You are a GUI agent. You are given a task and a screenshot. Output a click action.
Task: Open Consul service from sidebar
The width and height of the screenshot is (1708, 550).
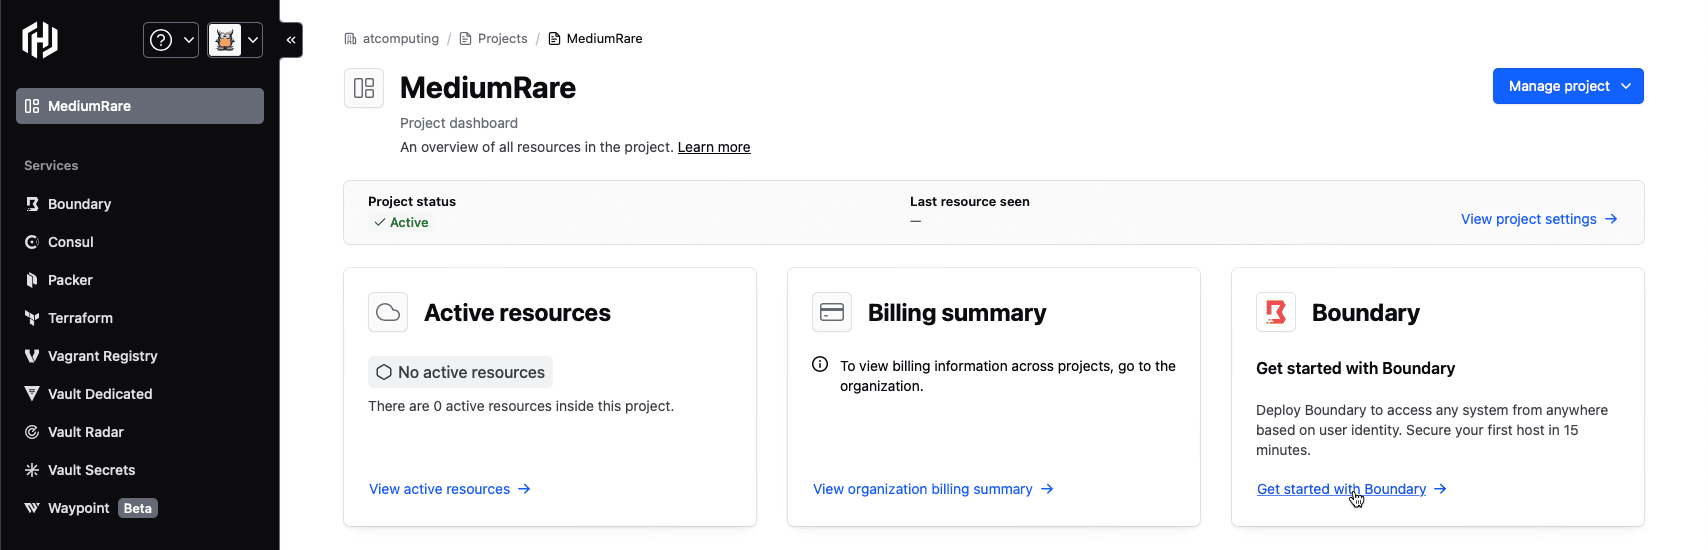click(70, 242)
